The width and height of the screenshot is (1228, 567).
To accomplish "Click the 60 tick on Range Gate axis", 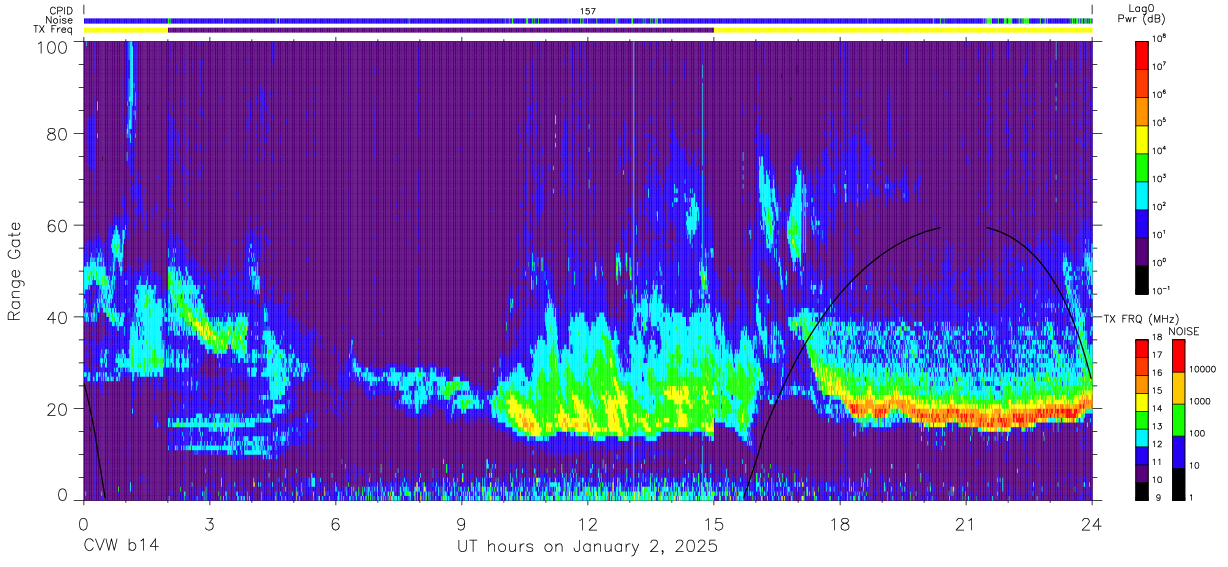I will (58, 226).
